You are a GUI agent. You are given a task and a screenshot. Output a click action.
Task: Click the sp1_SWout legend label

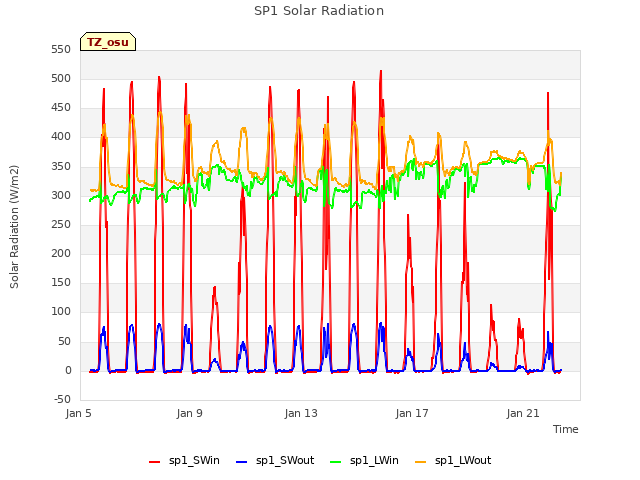285,460
